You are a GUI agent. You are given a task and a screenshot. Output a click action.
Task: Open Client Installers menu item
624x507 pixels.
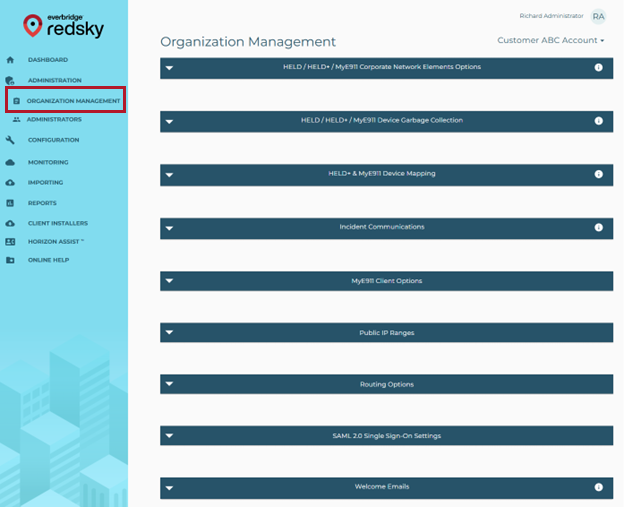58,223
